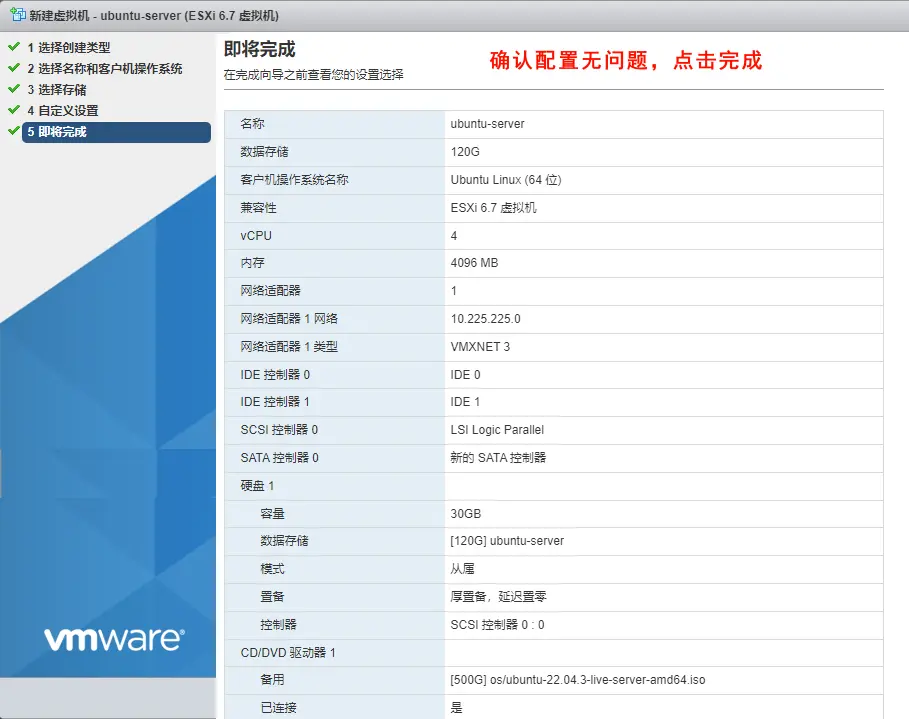Click the 容量 label under 硬盘 1

click(x=272, y=514)
